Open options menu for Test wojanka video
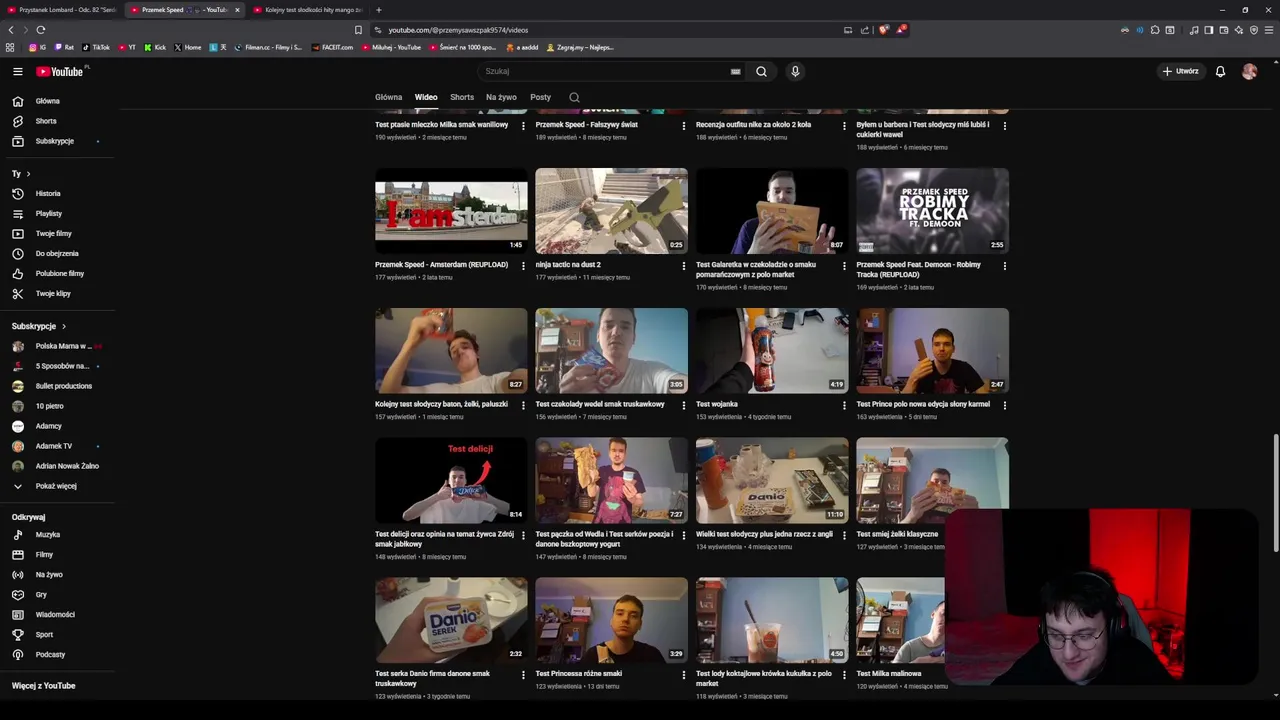 [844, 405]
